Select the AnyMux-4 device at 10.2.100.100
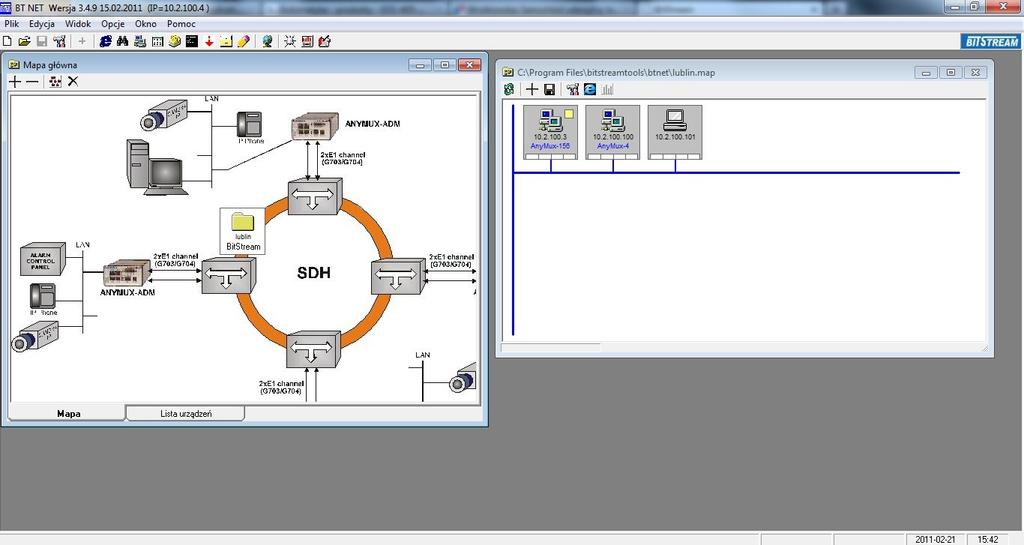Viewport: 1024px width, 545px height. click(613, 132)
